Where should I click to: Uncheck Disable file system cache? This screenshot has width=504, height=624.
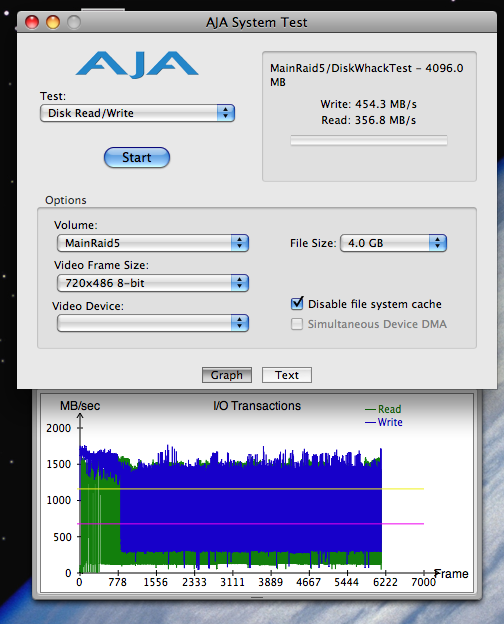click(x=297, y=304)
